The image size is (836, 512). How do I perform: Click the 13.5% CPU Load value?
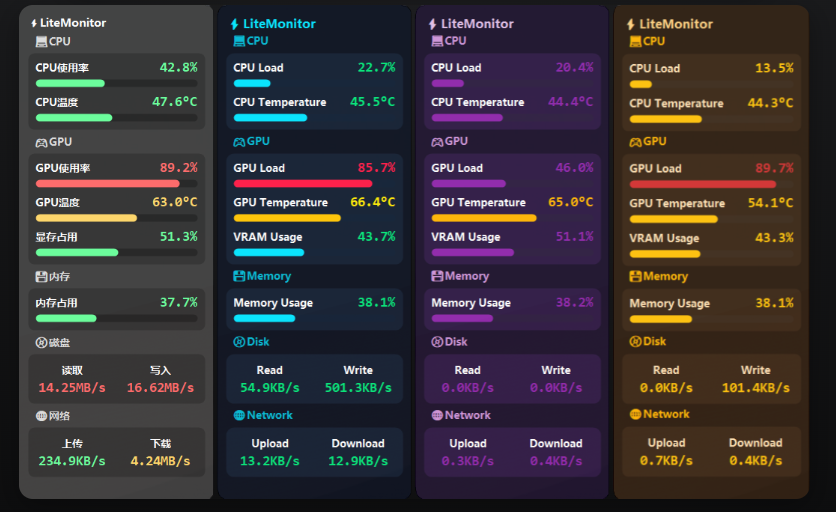774,68
